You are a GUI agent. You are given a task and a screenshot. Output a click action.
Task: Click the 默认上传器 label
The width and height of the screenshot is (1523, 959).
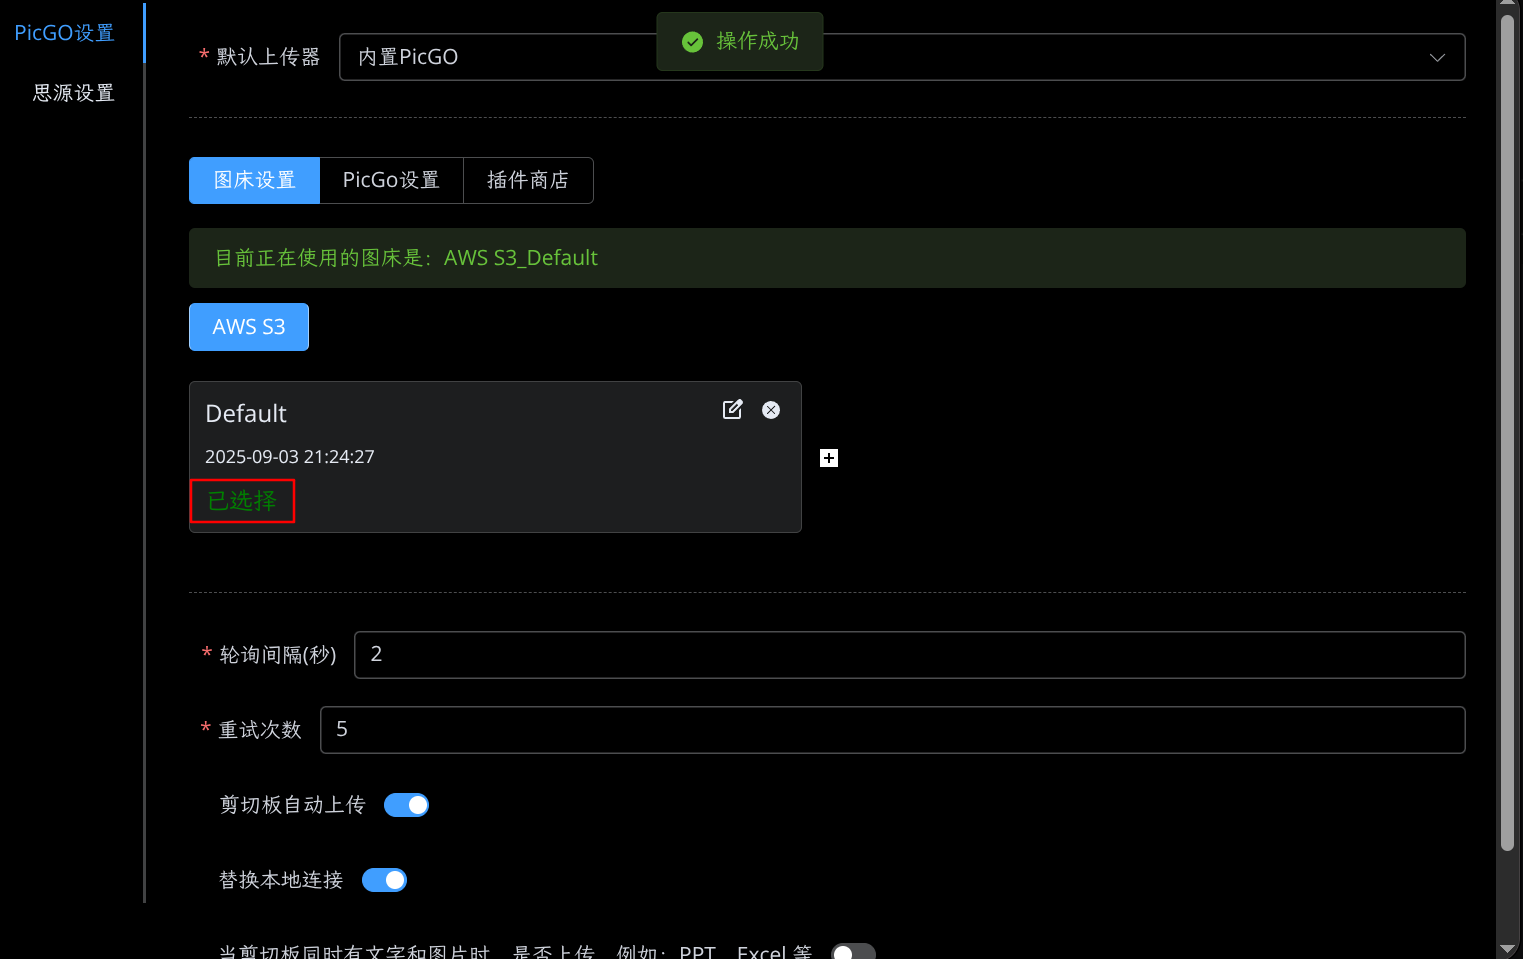[x=268, y=57]
